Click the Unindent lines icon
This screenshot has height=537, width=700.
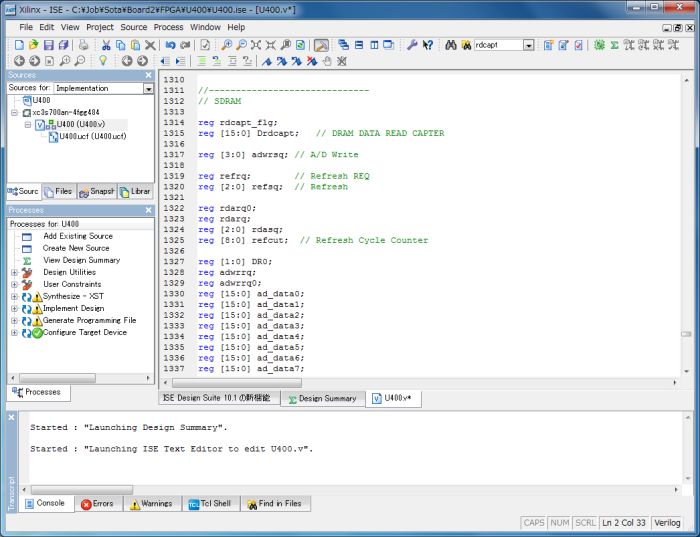tap(165, 61)
